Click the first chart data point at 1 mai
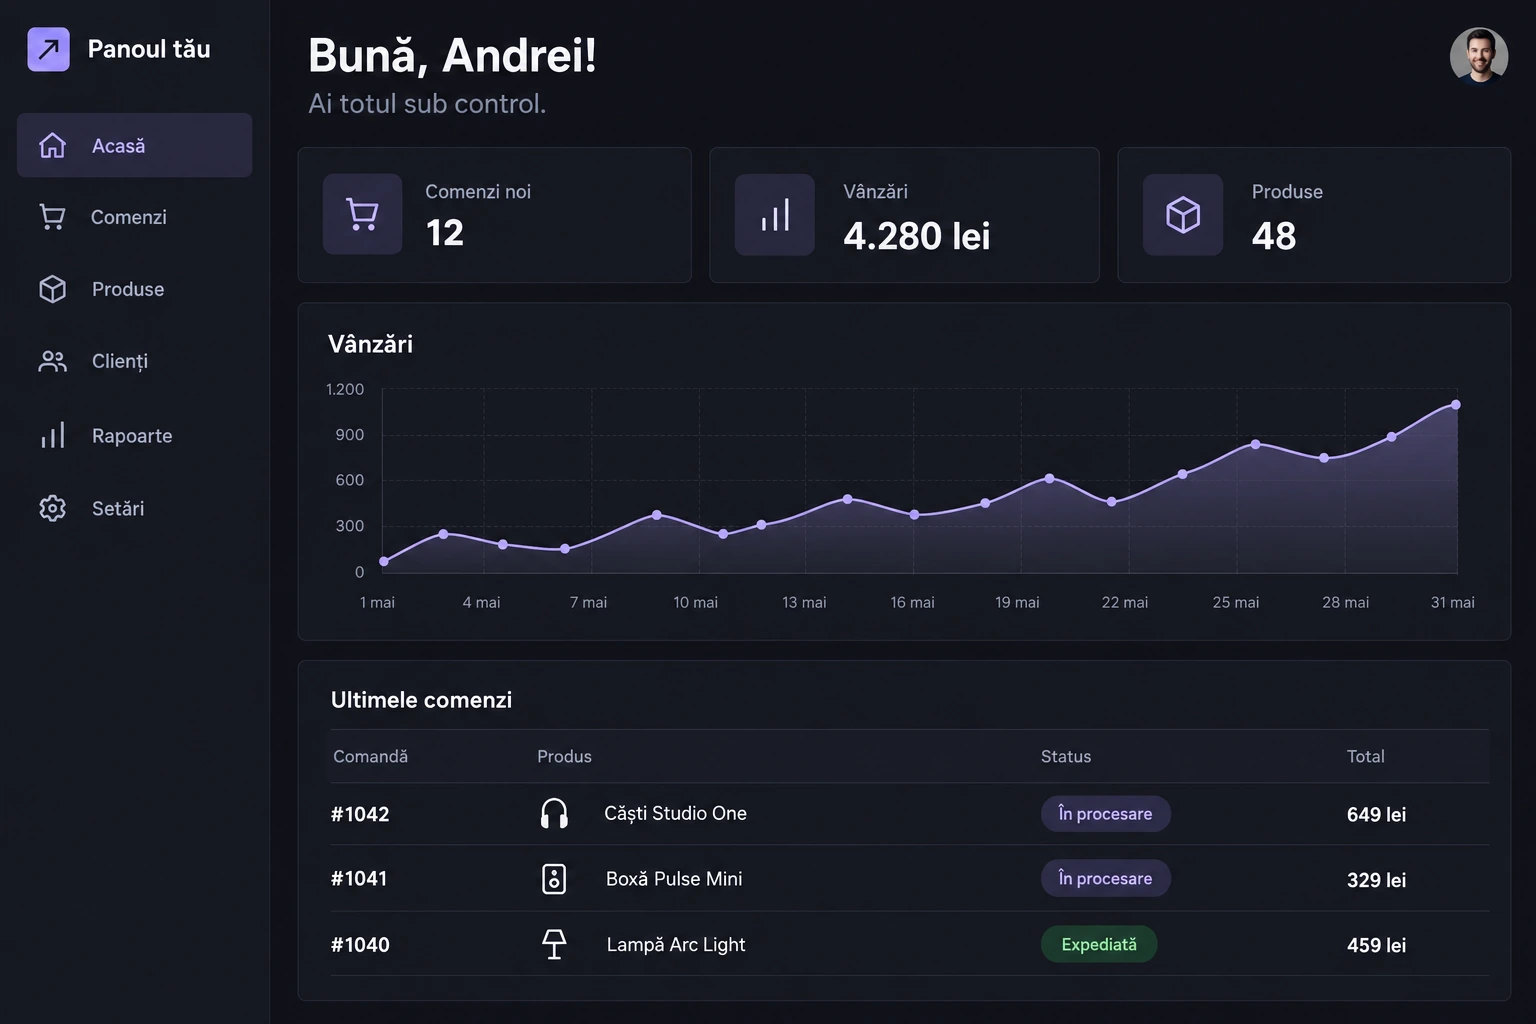This screenshot has height=1024, width=1536. [384, 562]
